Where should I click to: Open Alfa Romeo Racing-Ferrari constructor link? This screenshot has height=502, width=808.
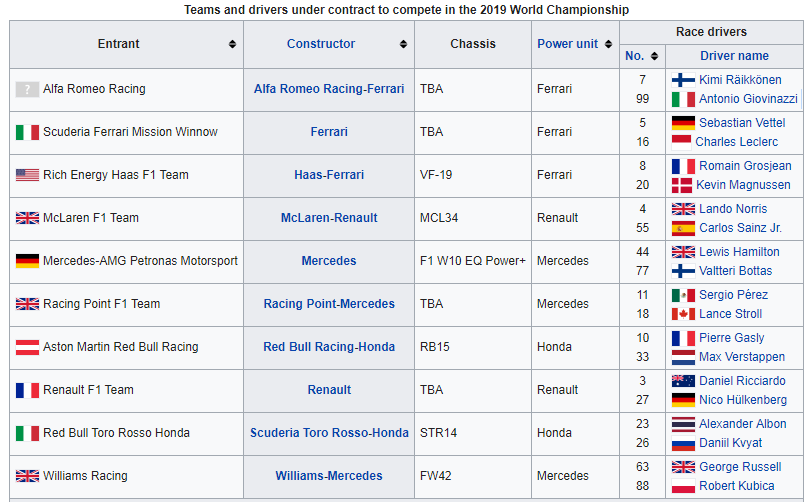(329, 89)
